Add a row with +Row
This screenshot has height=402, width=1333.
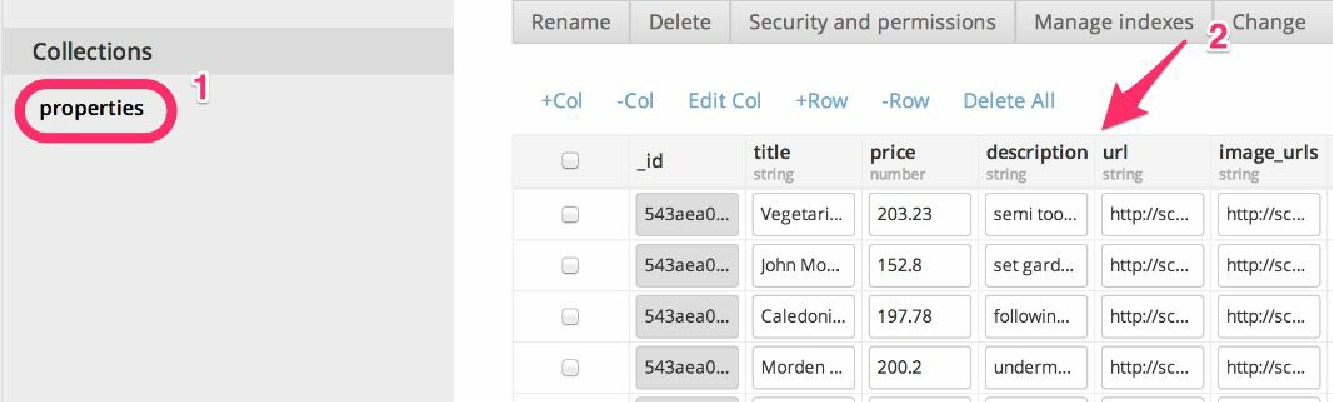[822, 101]
